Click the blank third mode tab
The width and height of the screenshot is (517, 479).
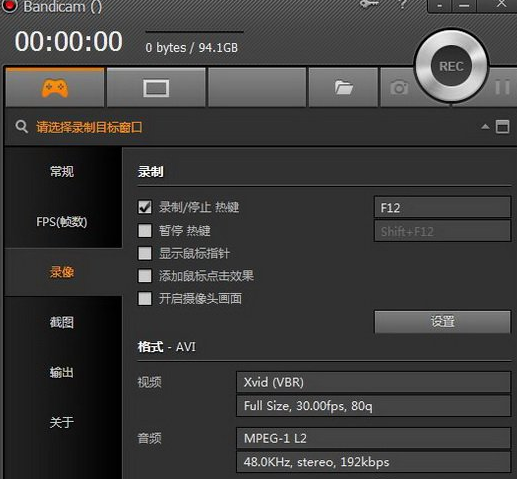[257, 88]
